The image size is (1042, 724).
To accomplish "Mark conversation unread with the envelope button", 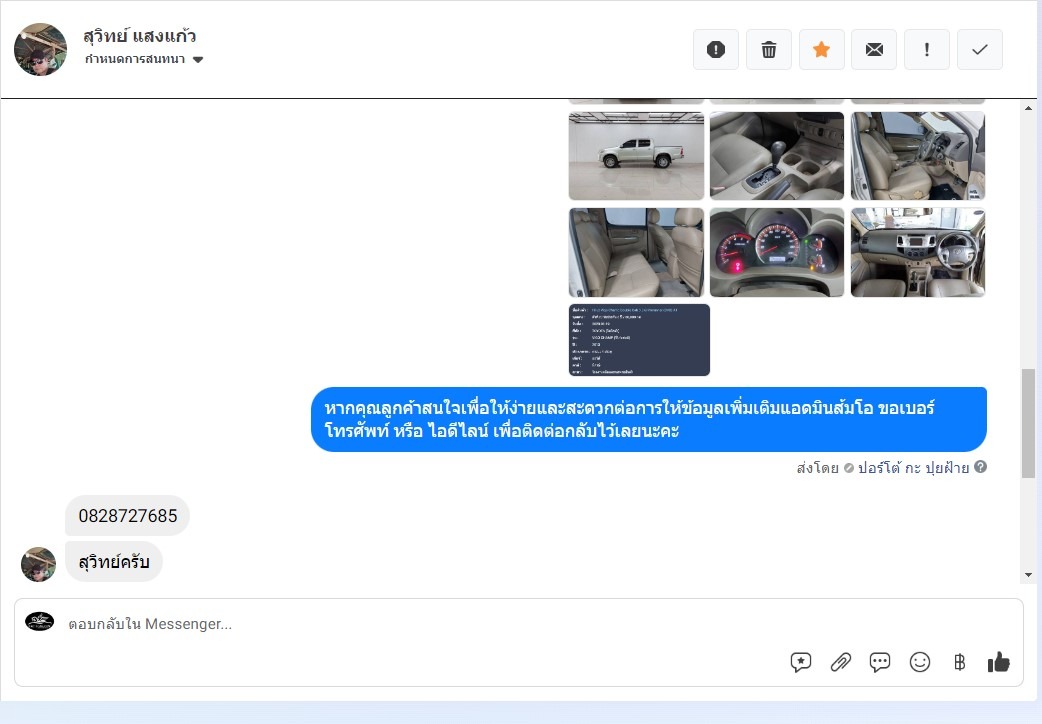I will pos(874,50).
